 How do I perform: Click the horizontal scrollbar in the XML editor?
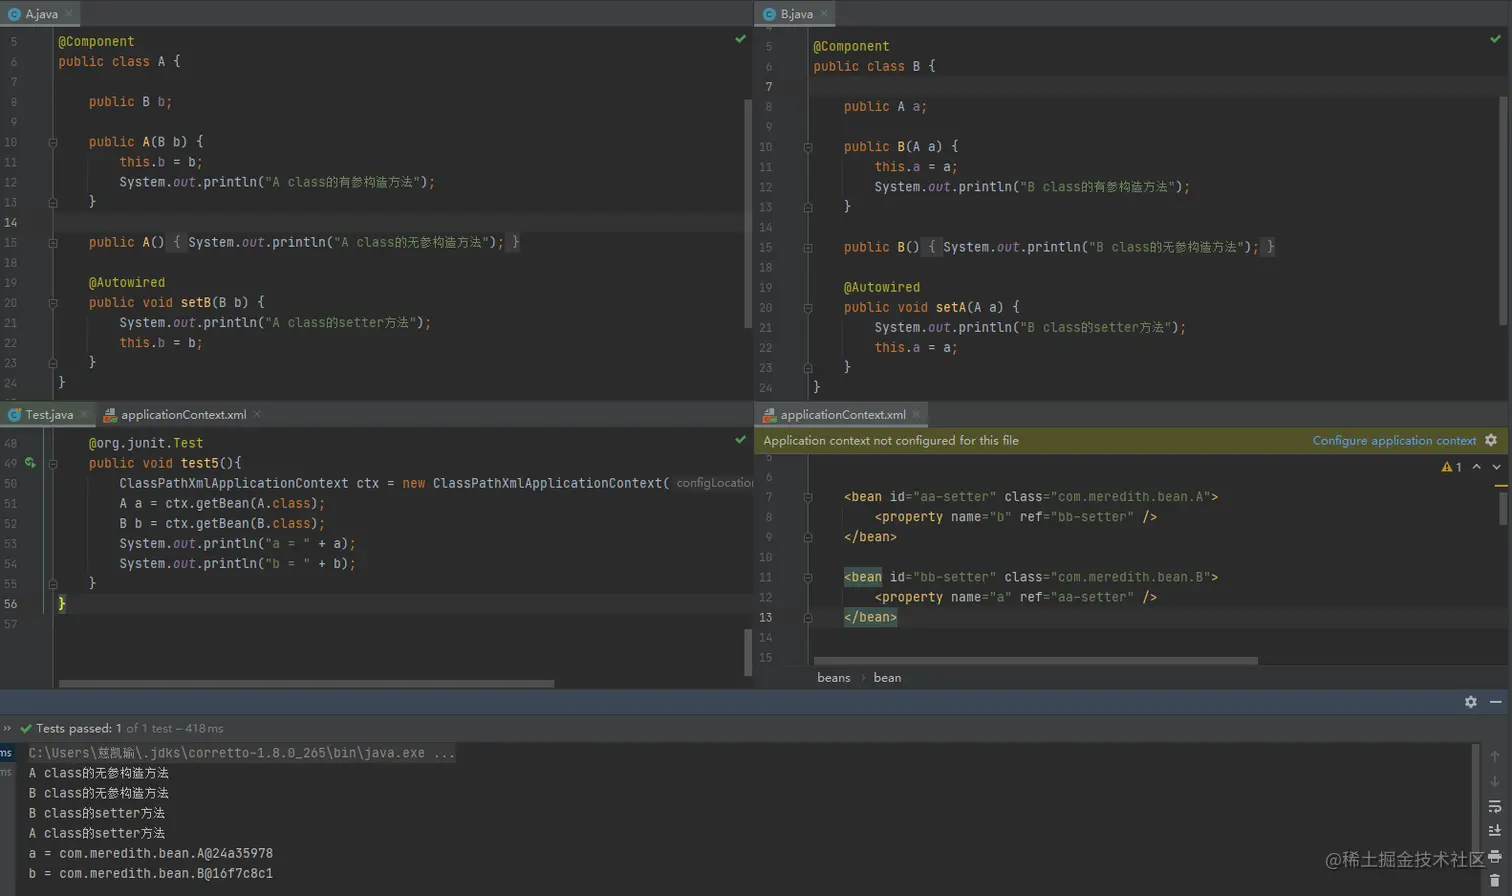tap(1035, 661)
